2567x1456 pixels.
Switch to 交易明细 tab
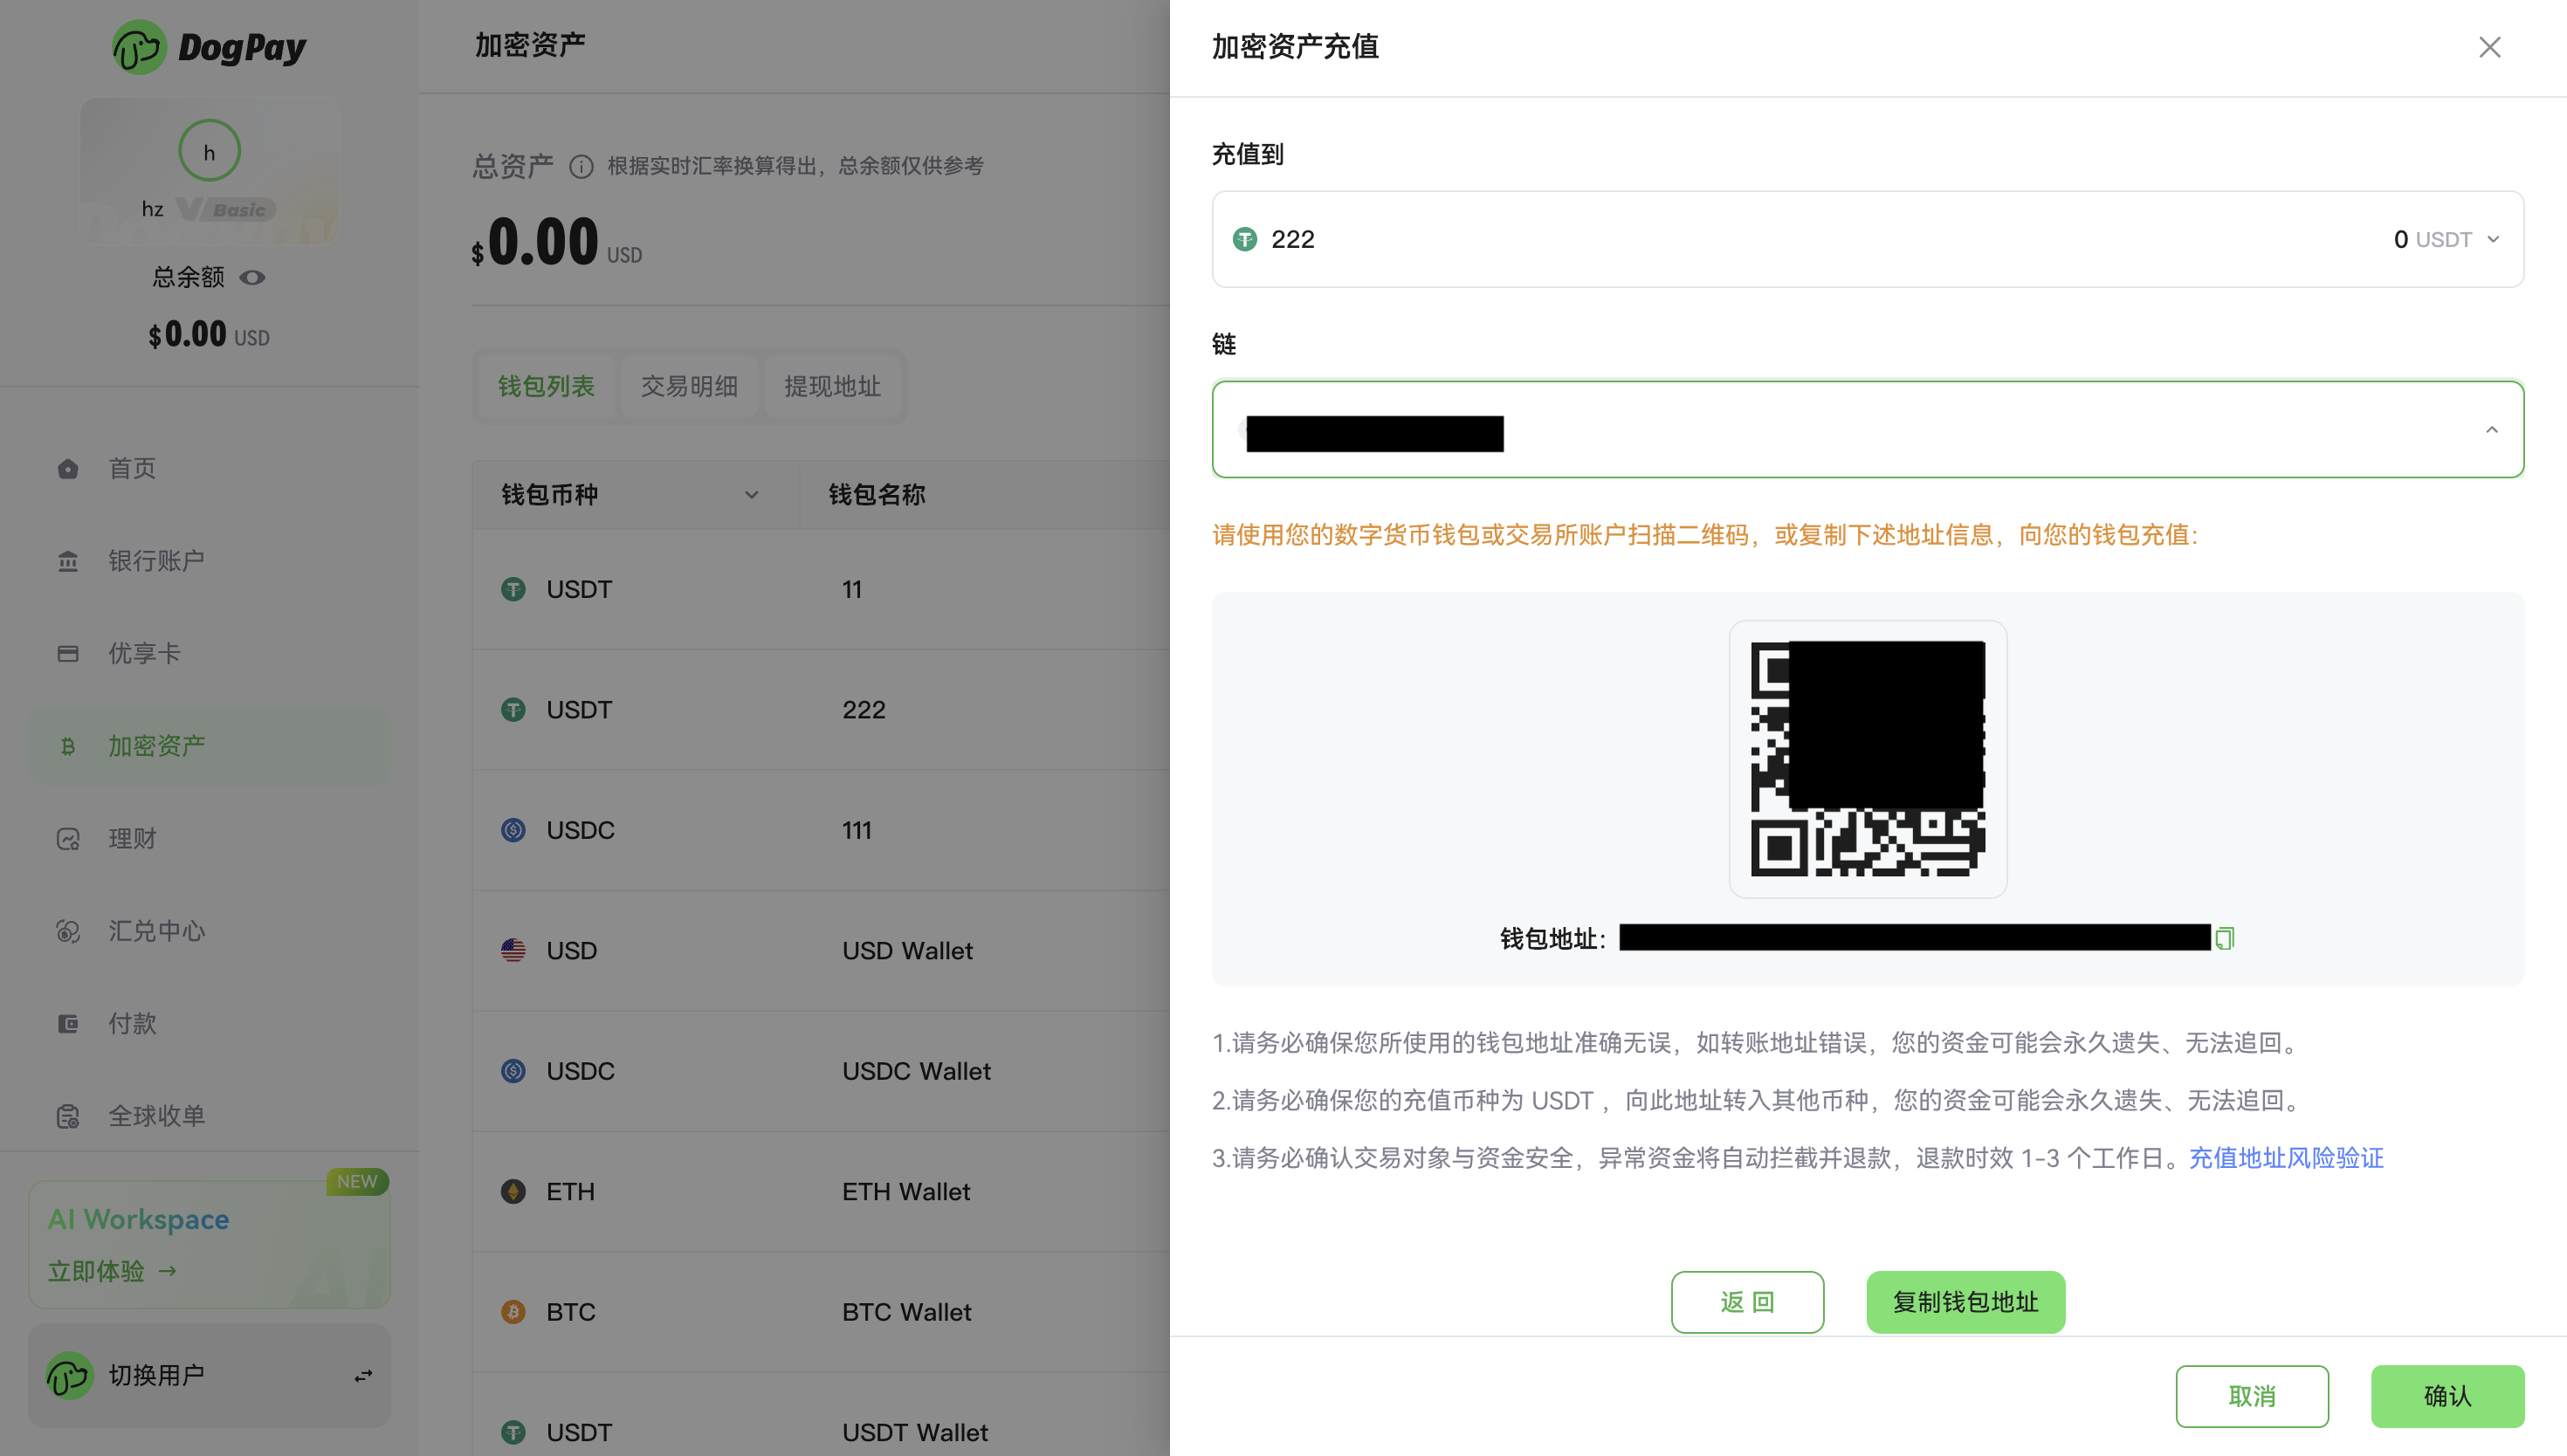pyautogui.click(x=689, y=386)
